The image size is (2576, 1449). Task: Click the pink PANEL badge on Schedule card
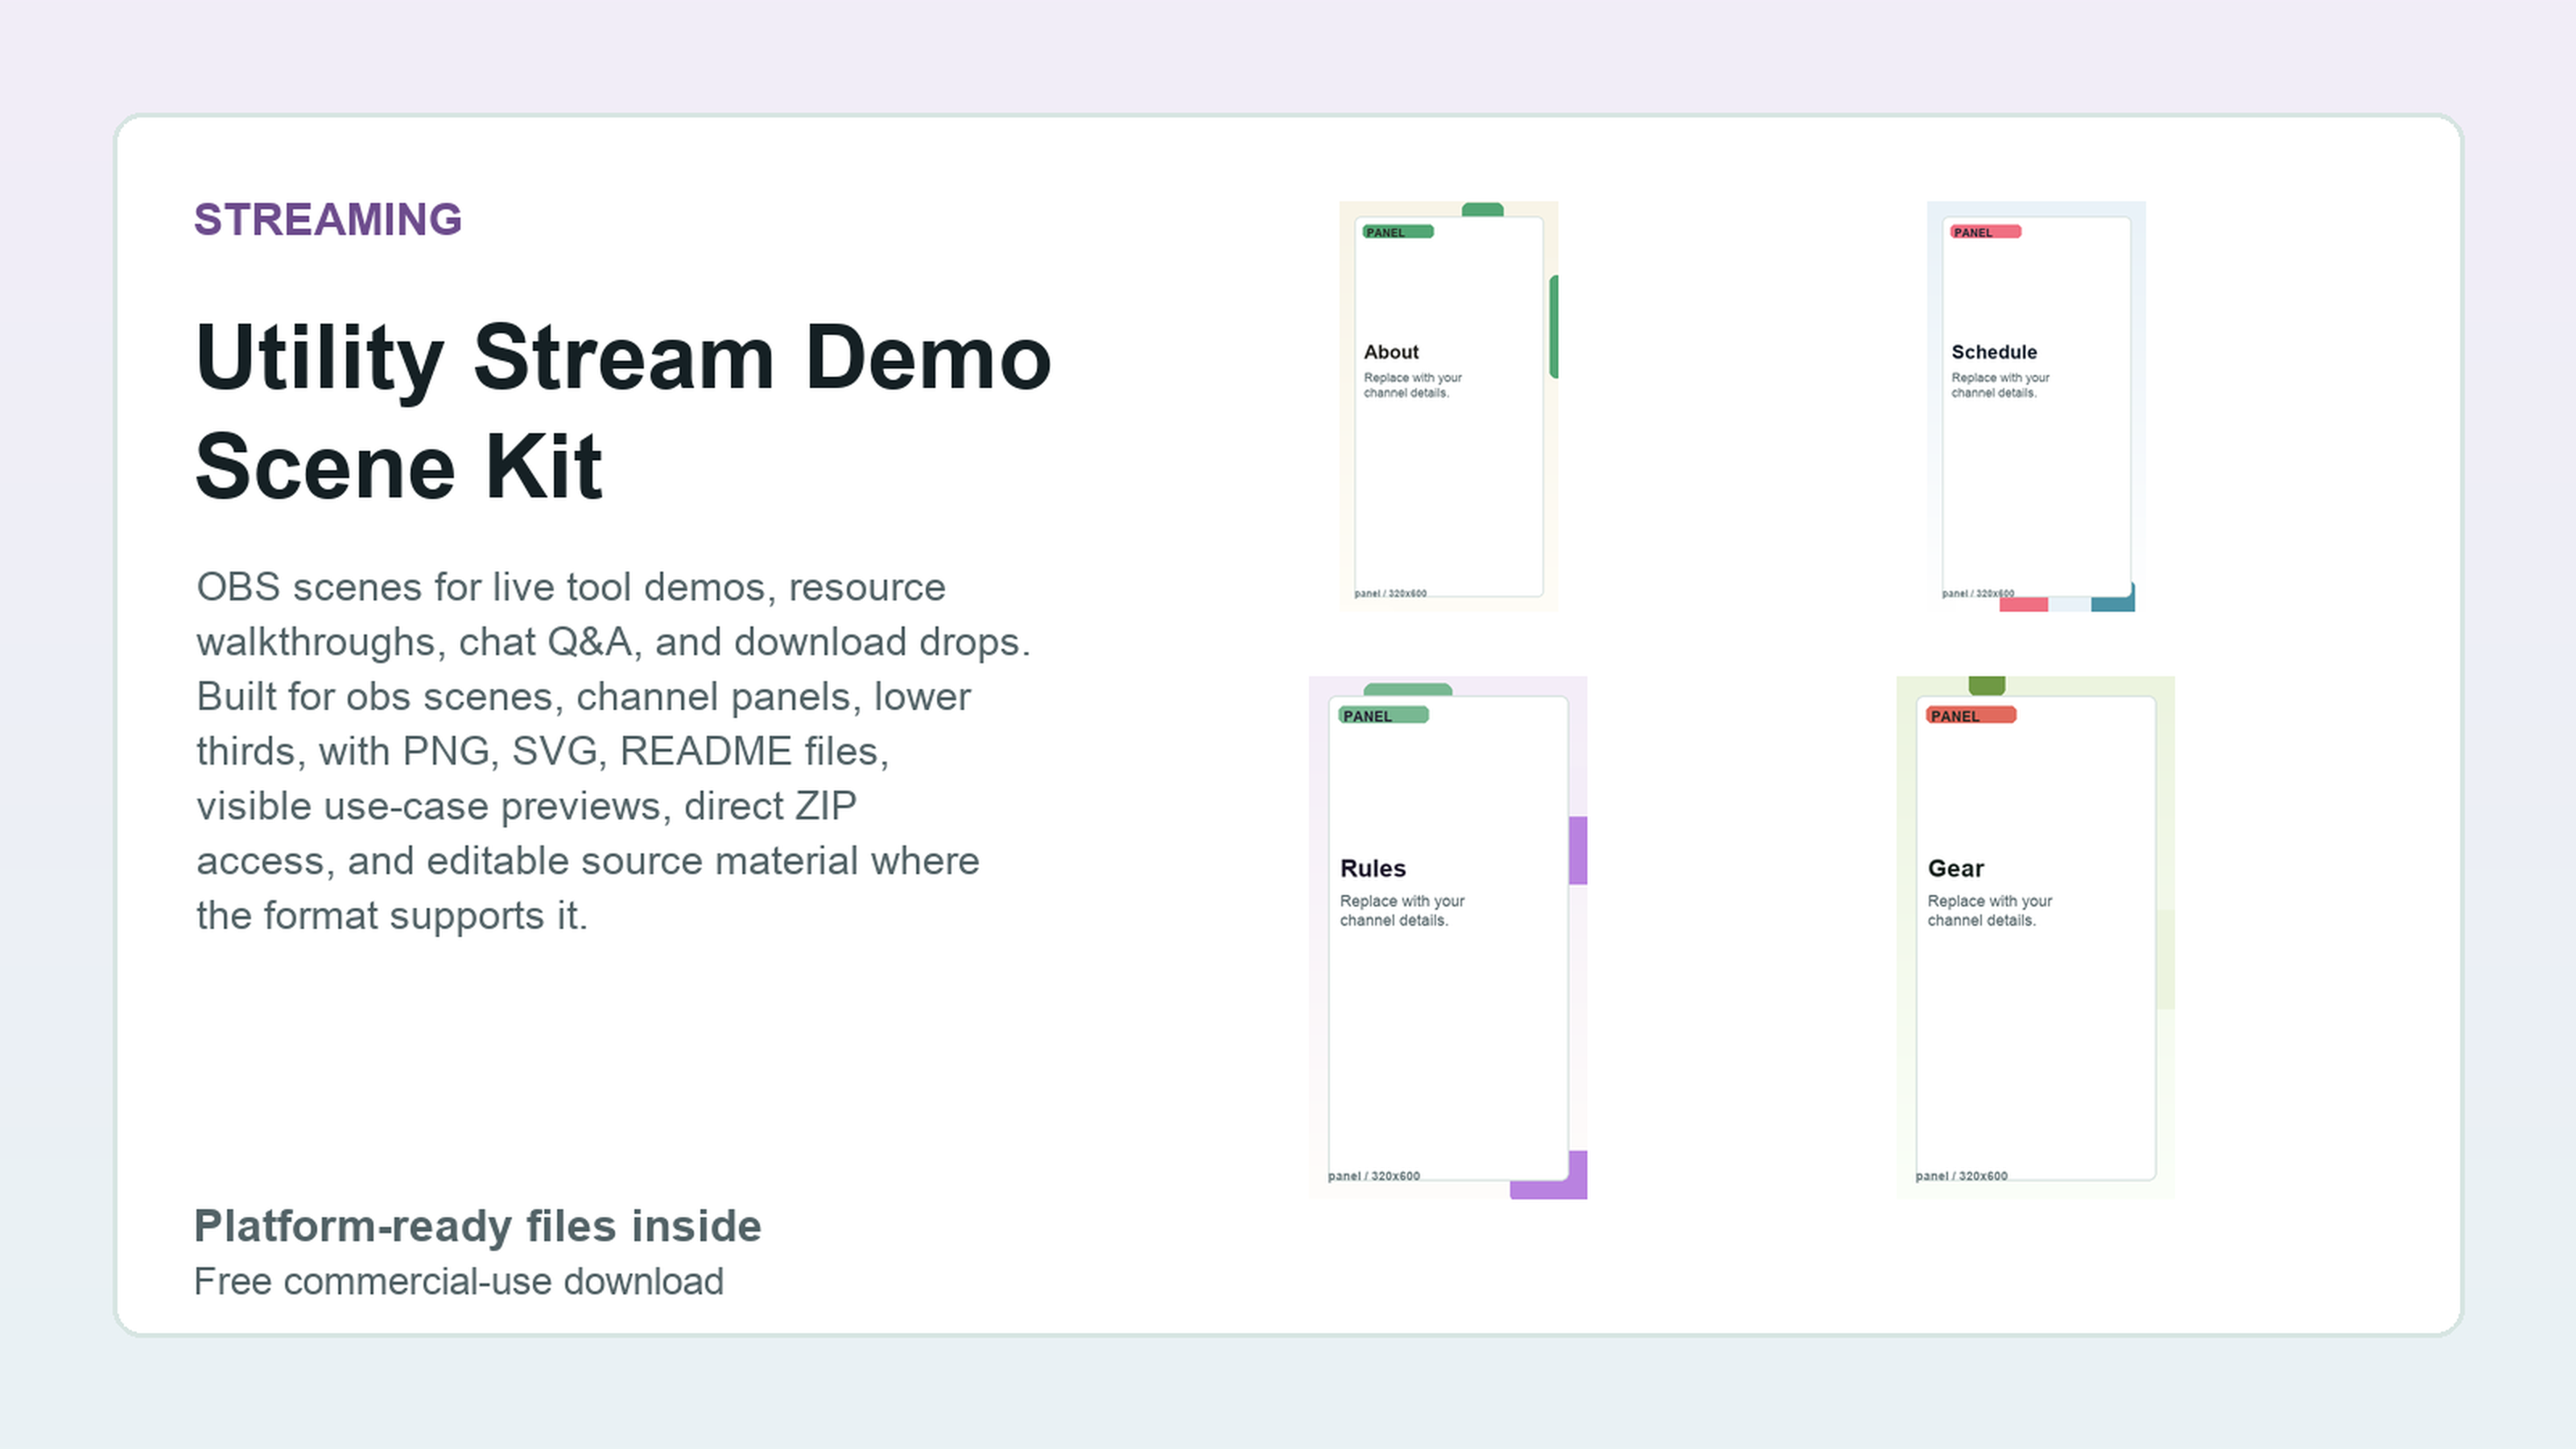(x=1986, y=232)
